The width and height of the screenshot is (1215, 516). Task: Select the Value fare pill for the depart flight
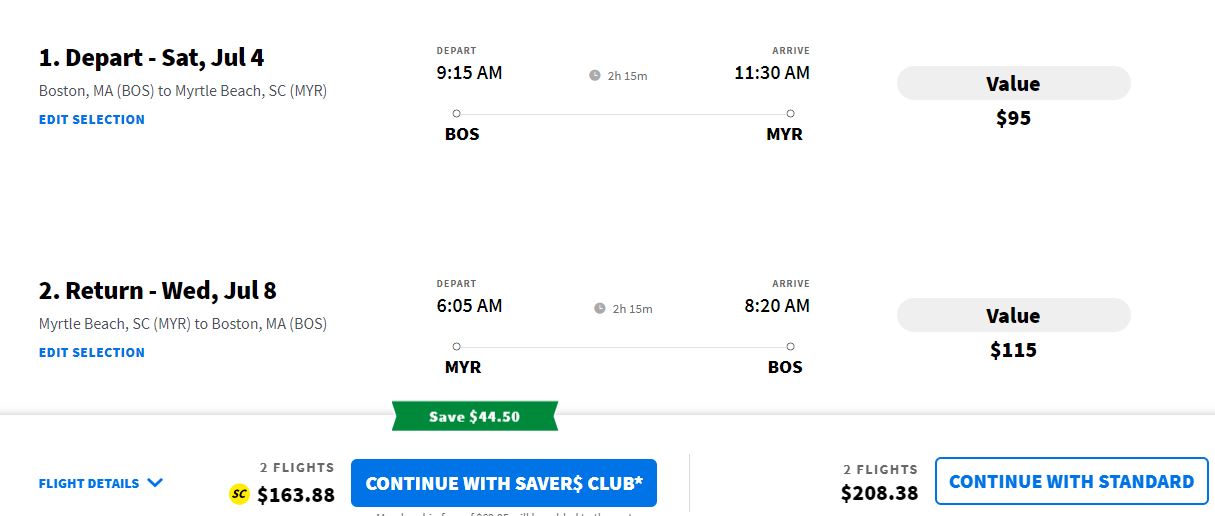pyautogui.click(x=1013, y=84)
